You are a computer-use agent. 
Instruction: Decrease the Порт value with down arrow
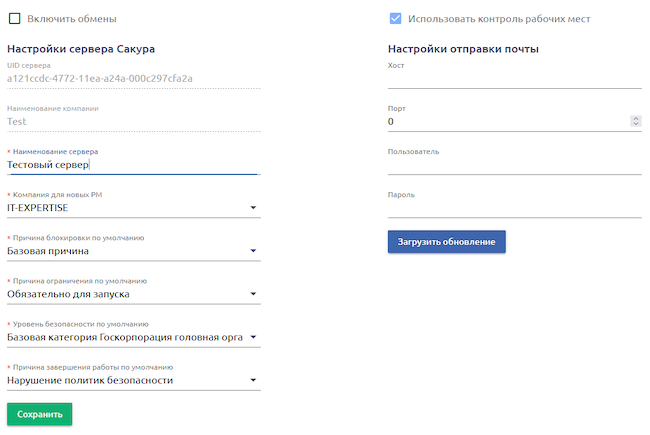tap(636, 125)
